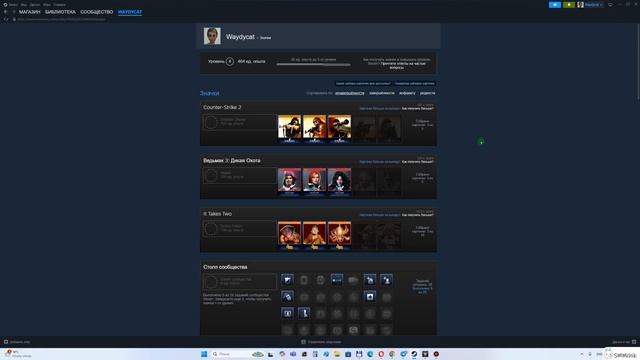The width and height of the screenshot is (640, 360).
Task: Open the red Opera browser taskbar icon
Action: coord(381,354)
